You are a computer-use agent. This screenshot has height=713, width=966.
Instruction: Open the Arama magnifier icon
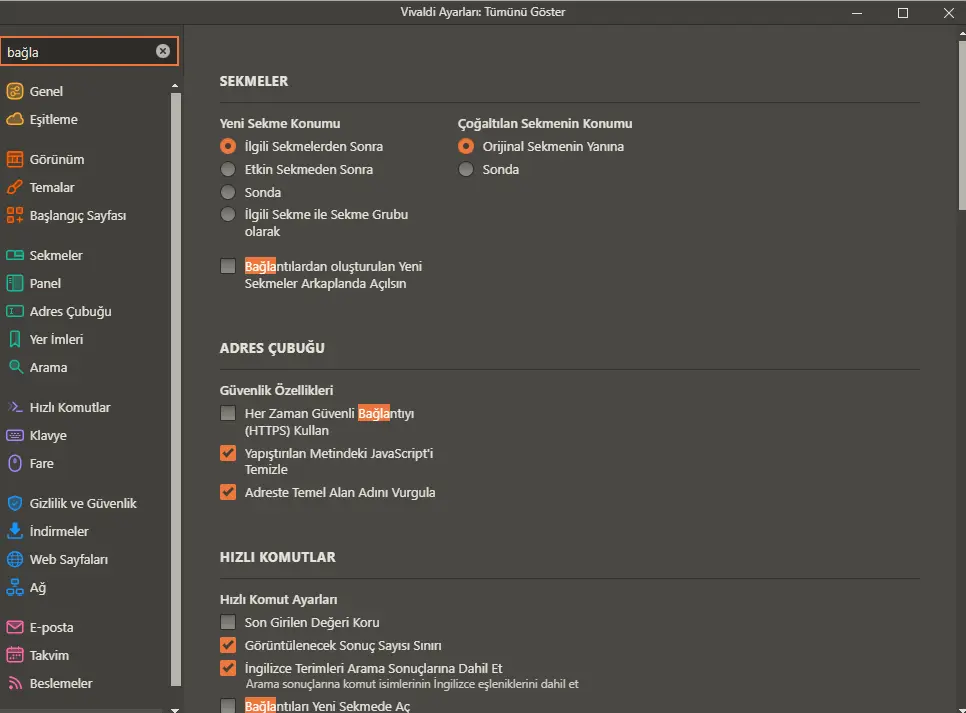click(15, 367)
